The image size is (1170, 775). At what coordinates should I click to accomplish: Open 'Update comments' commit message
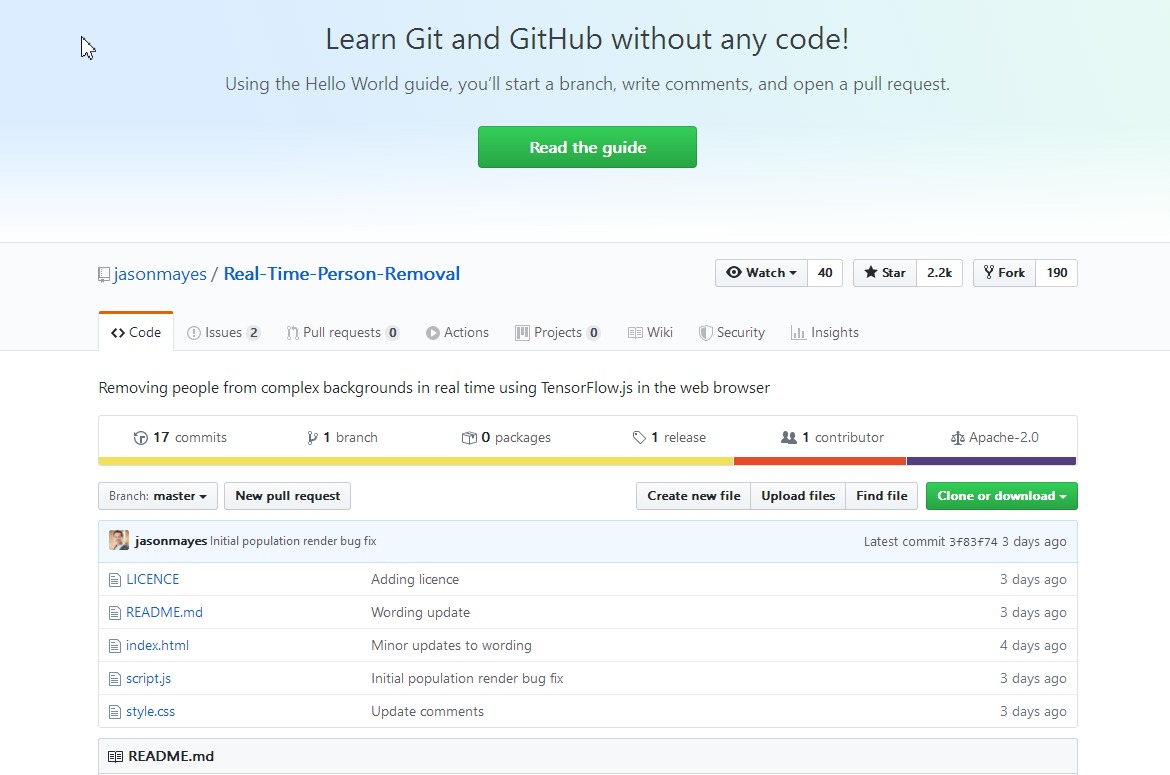428,712
